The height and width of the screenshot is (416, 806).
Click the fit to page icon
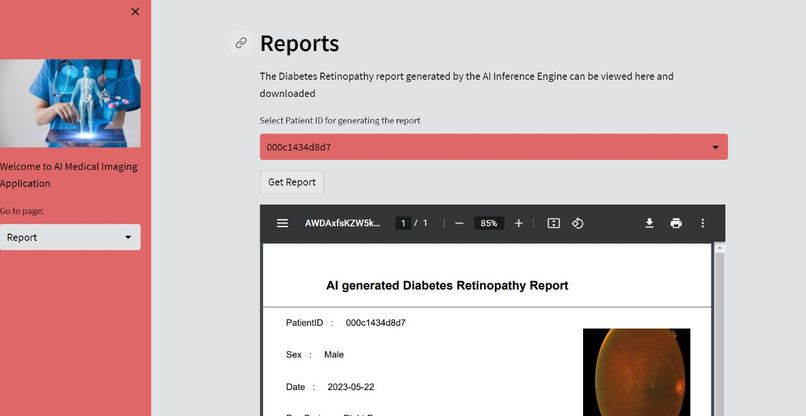click(554, 223)
